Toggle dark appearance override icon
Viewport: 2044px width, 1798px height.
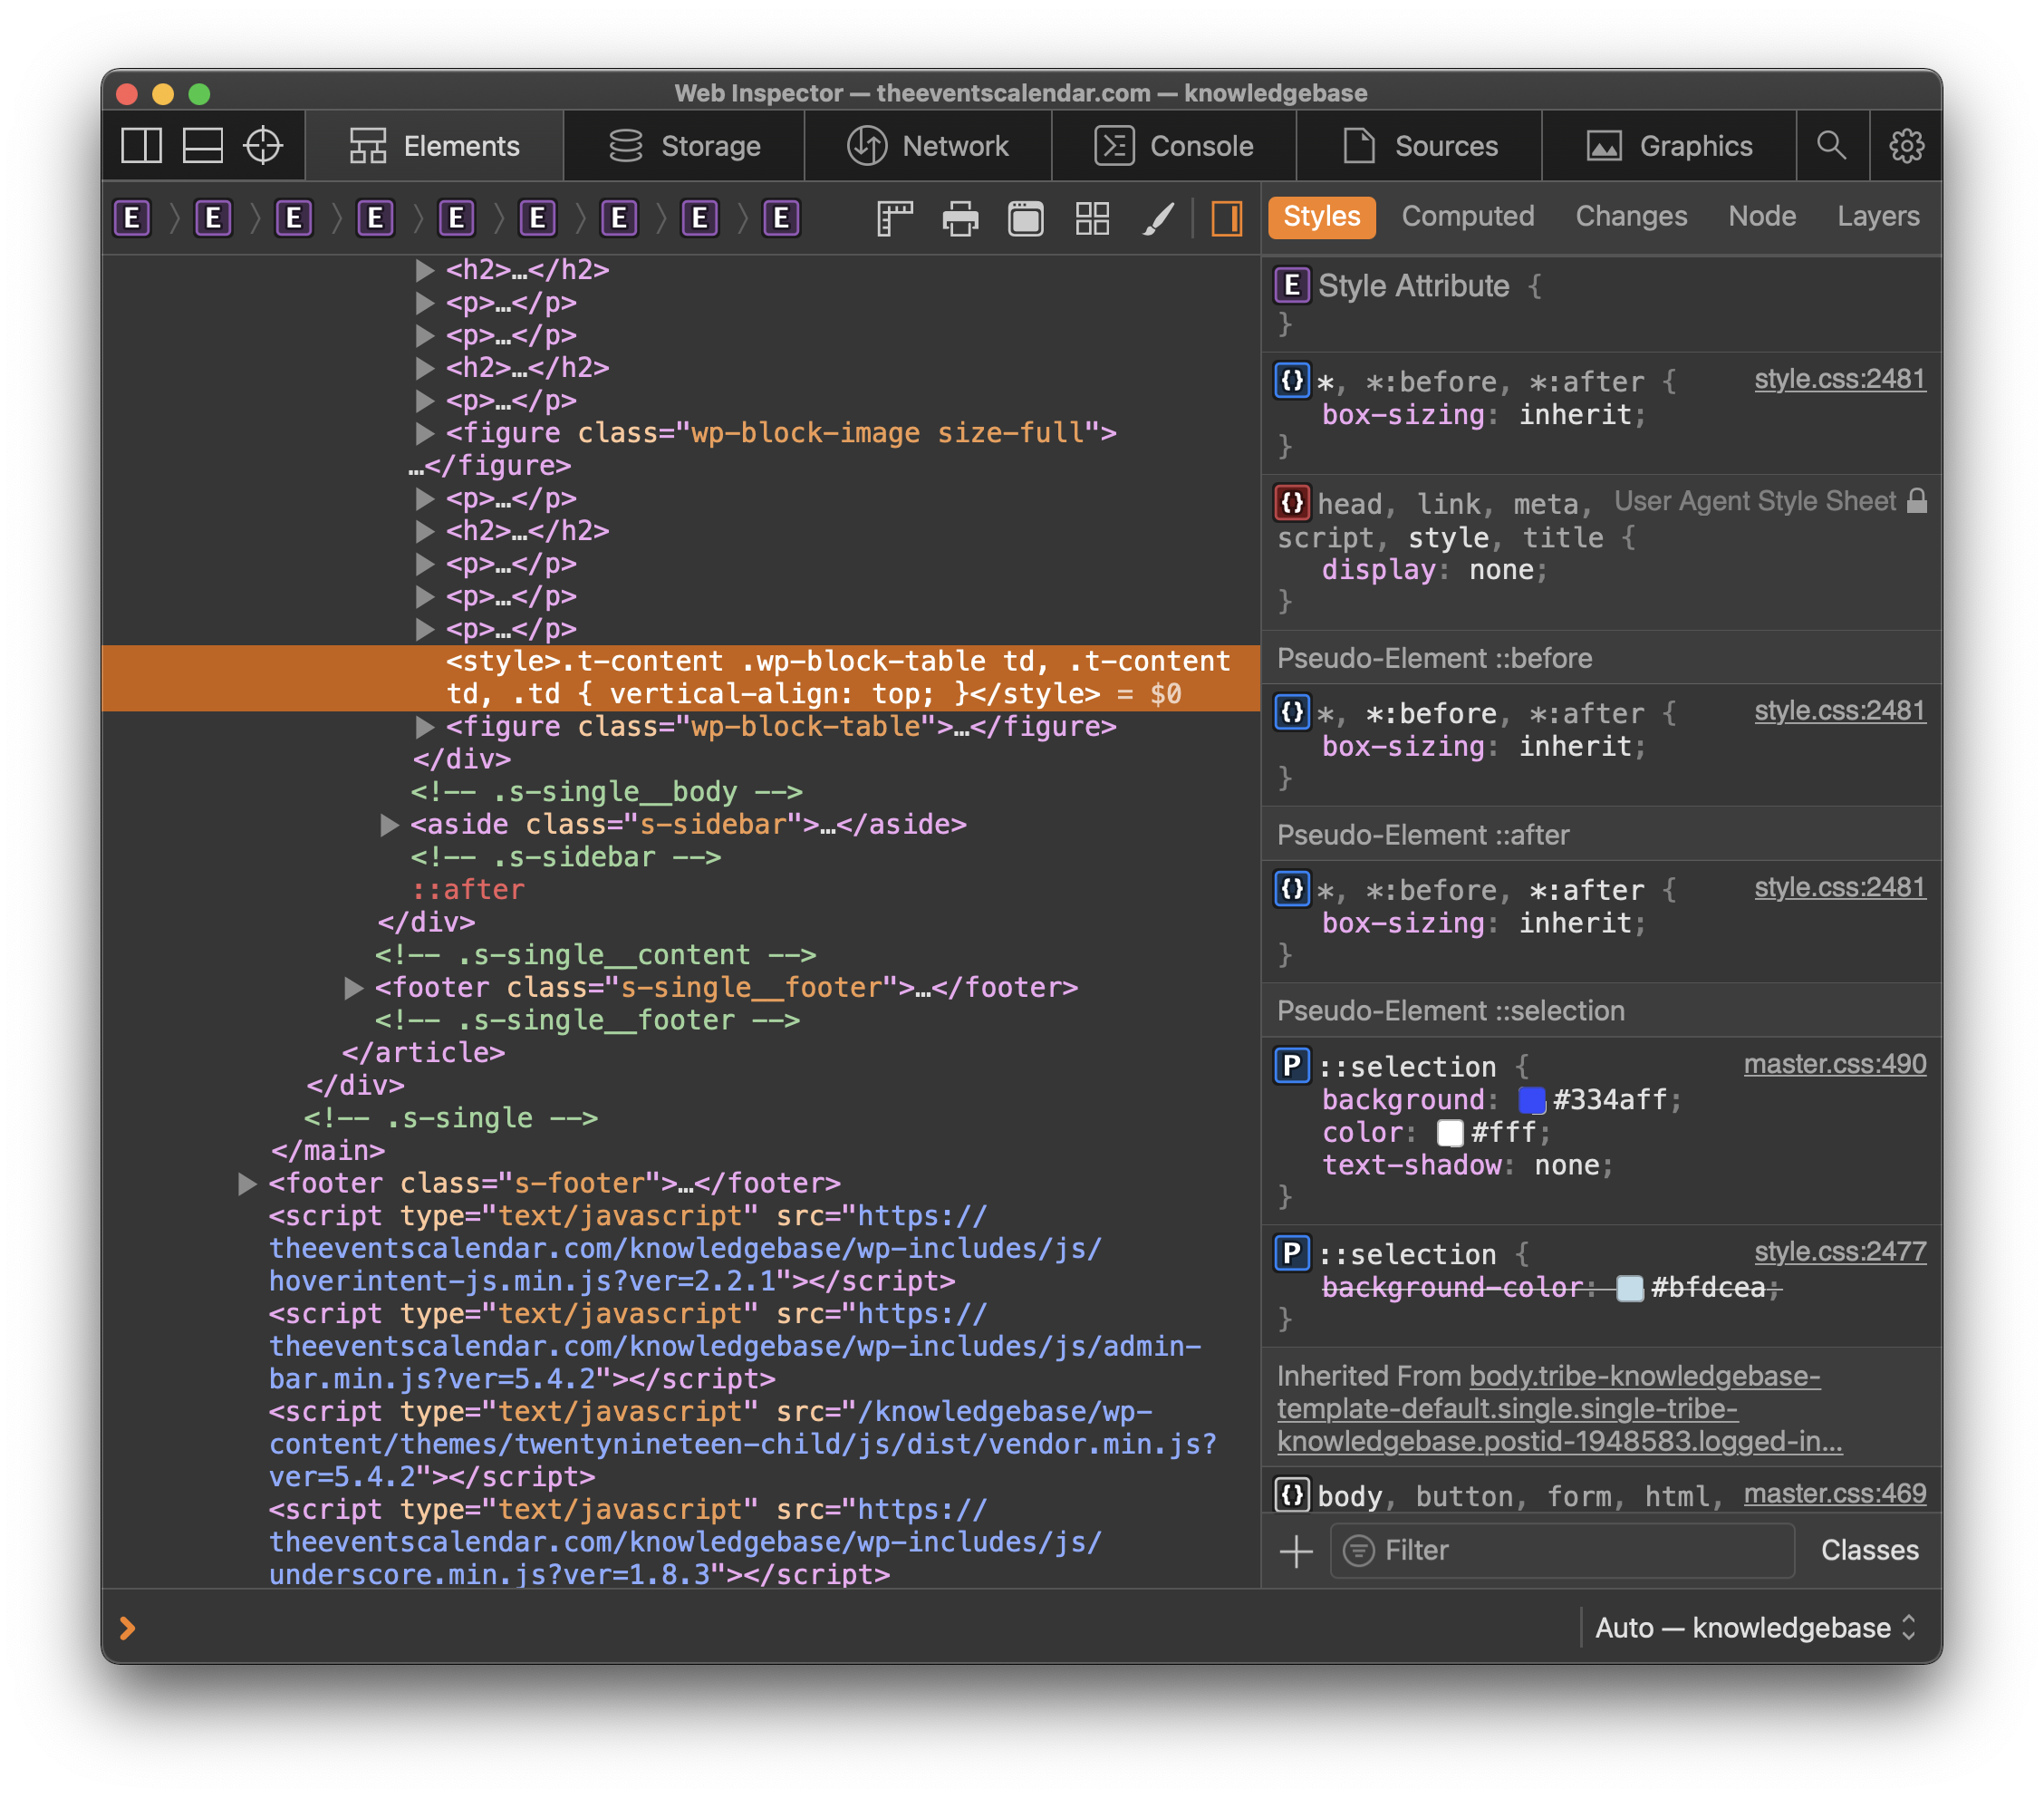[x=1026, y=218]
